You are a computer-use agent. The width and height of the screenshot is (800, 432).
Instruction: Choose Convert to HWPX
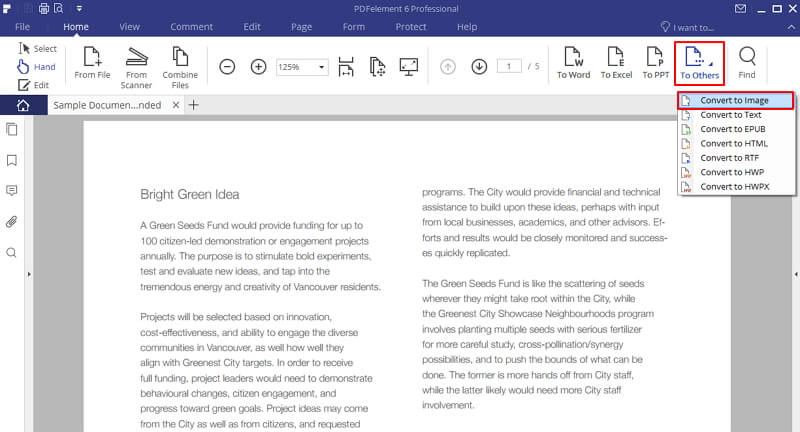[736, 187]
